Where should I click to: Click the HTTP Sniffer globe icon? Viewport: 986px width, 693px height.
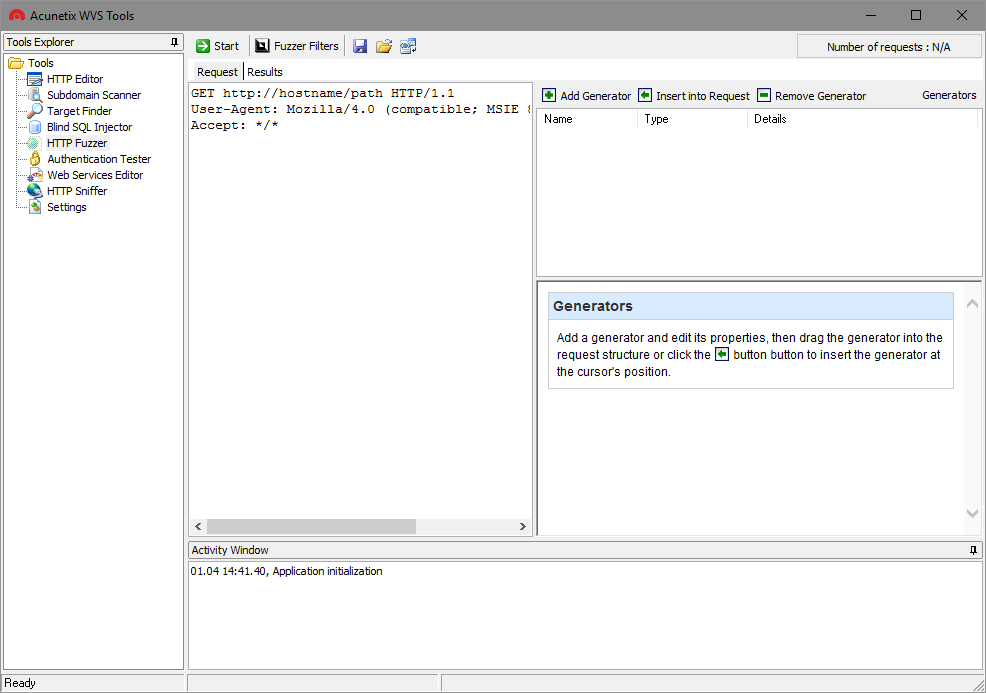(x=35, y=191)
